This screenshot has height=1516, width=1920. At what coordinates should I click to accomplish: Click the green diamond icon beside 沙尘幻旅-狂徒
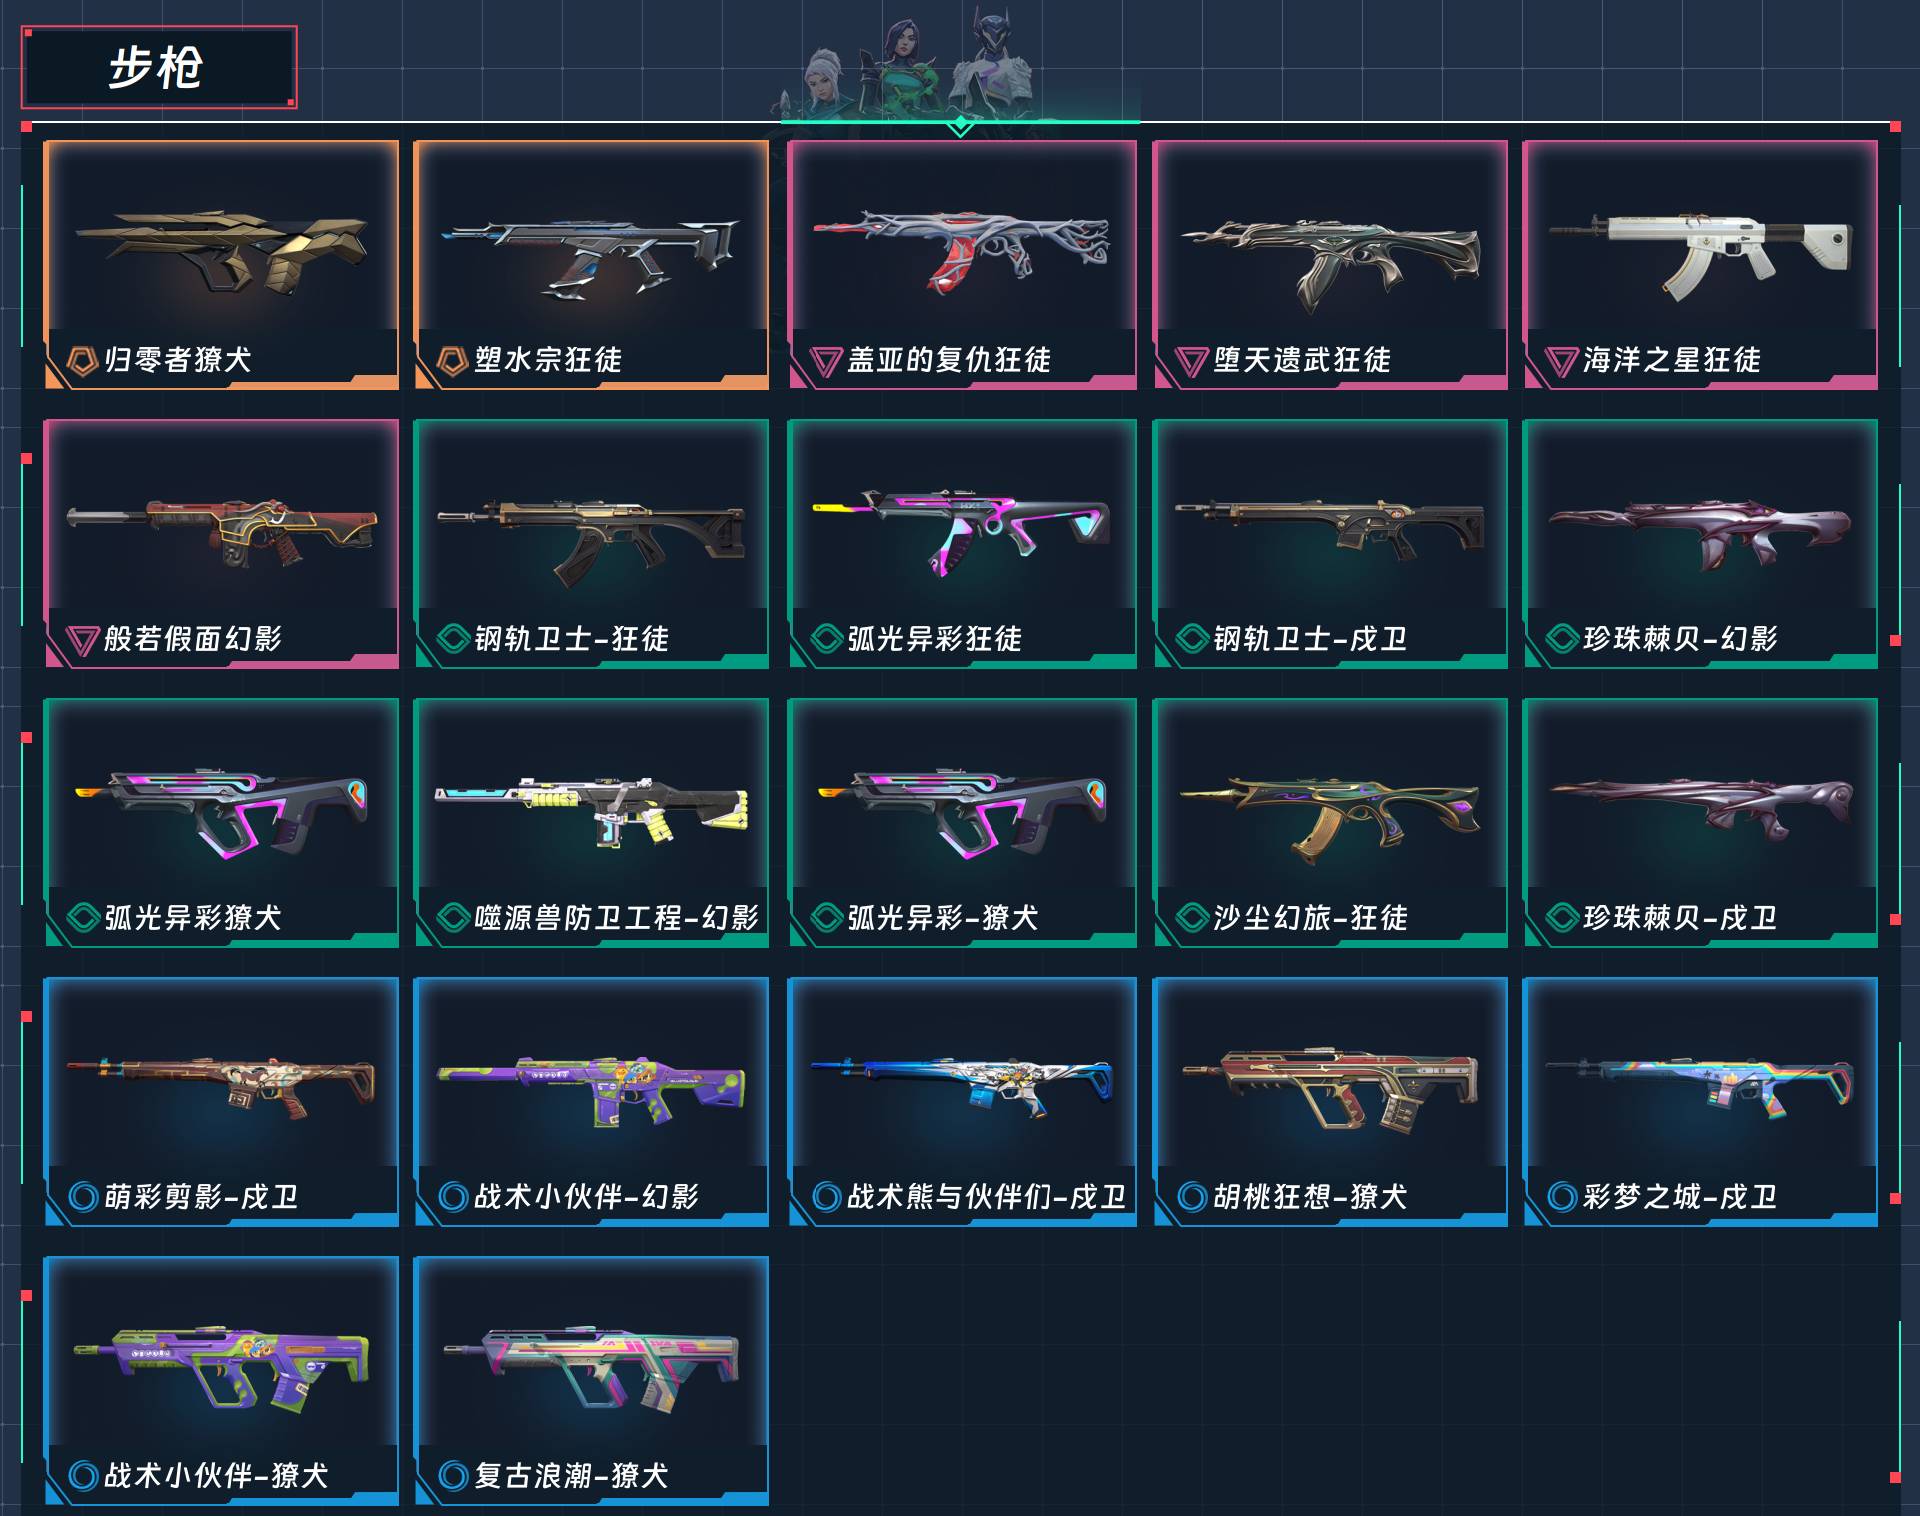(1191, 918)
